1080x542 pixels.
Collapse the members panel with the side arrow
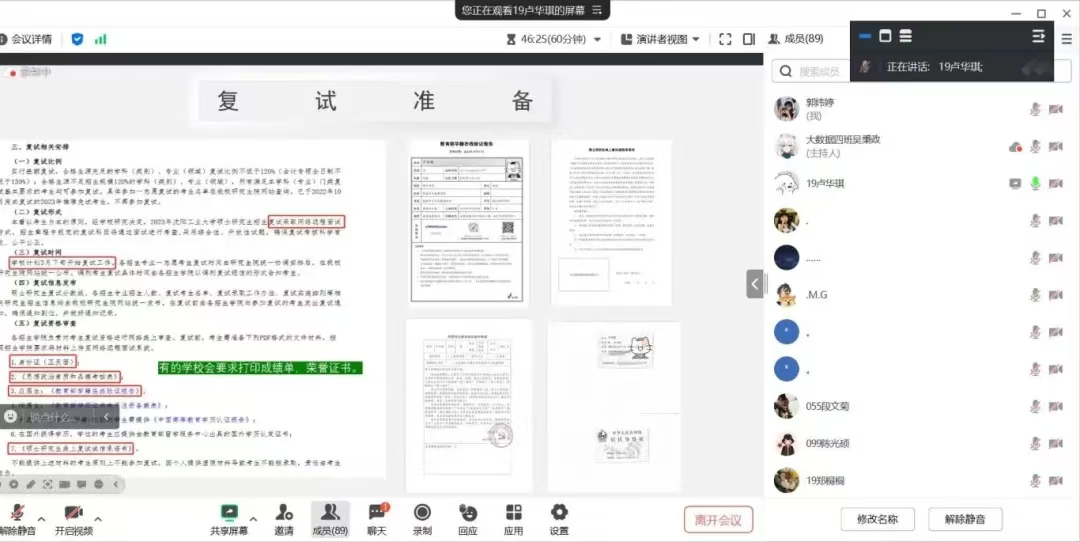(755, 284)
